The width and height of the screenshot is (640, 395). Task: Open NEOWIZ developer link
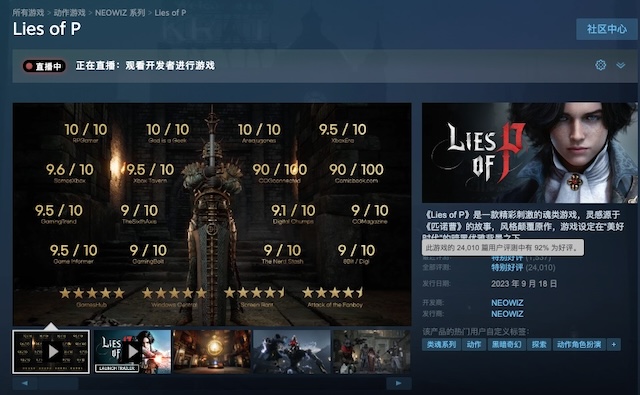coord(507,303)
